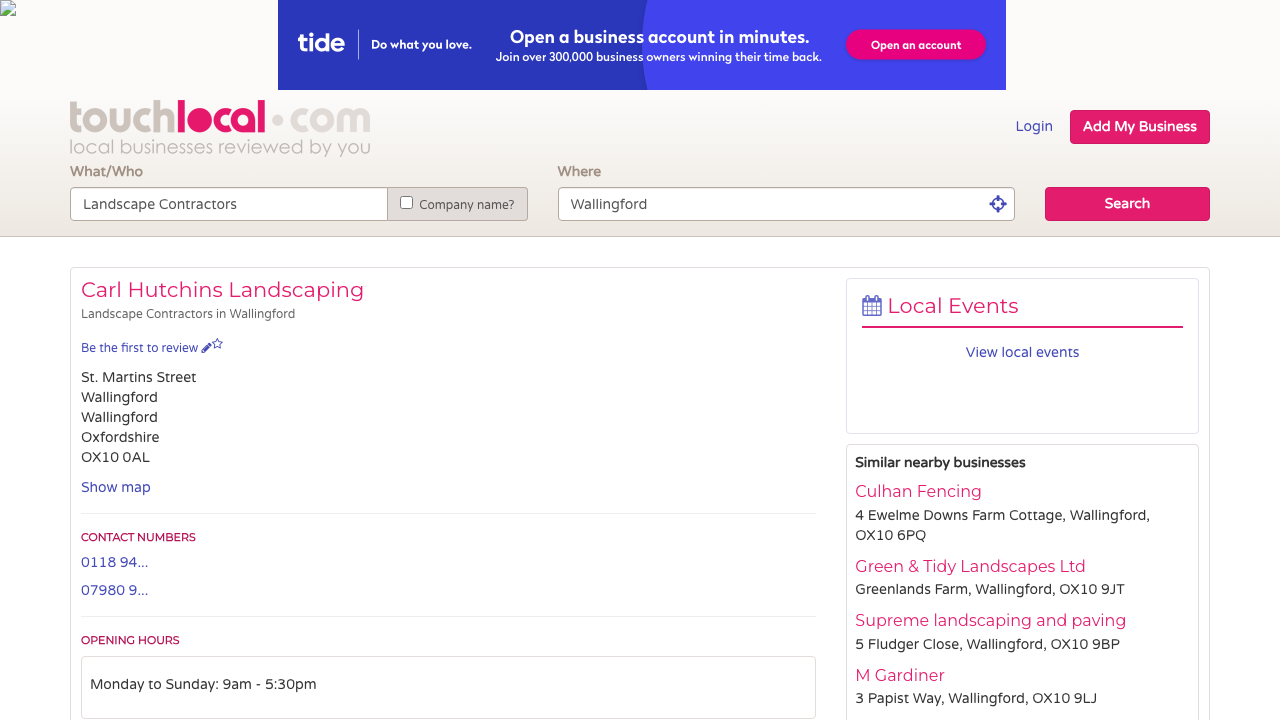The image size is (1280, 720).
Task: Reveal the 07980 9... mobile number
Action: click(x=115, y=591)
